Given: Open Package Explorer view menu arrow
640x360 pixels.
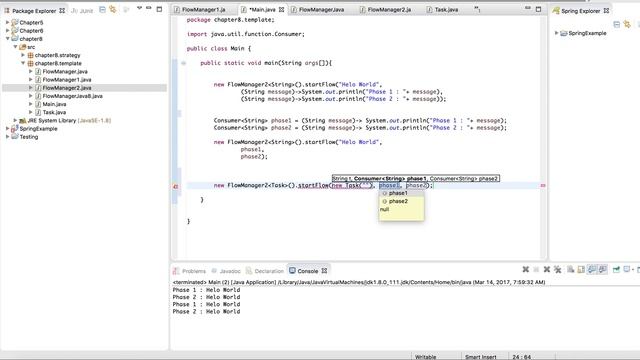Looking at the screenshot, I should [x=139, y=8].
